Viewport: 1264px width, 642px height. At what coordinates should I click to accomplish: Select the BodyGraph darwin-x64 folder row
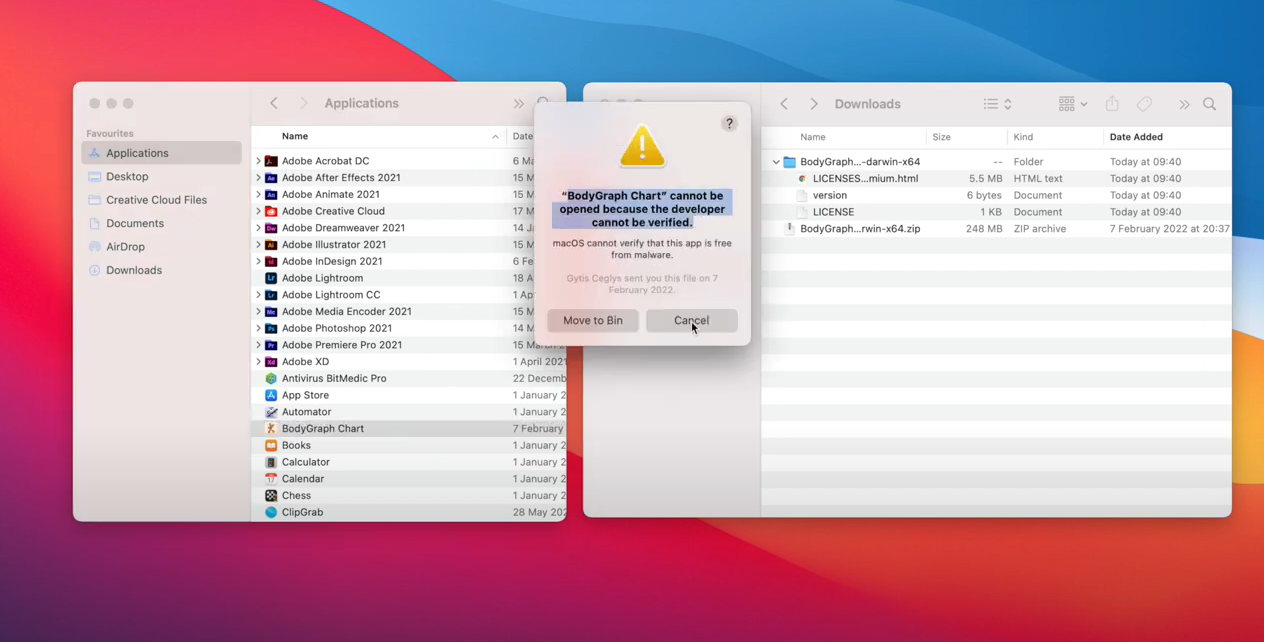996,162
